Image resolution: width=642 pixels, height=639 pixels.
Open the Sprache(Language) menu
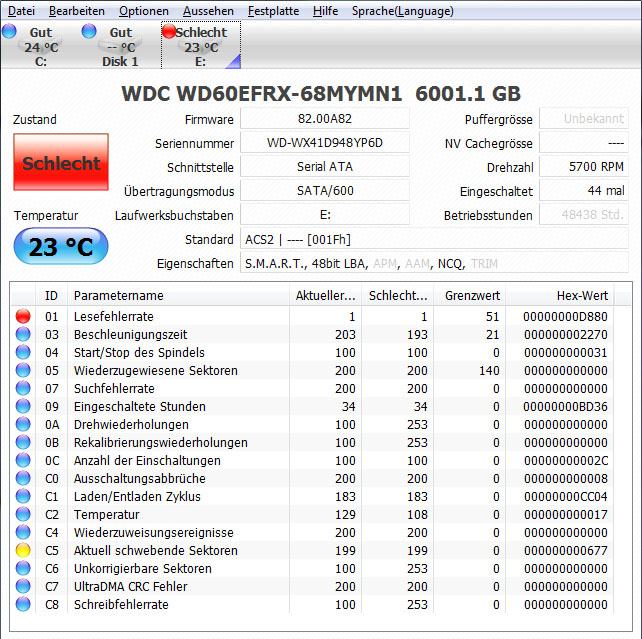tap(402, 11)
